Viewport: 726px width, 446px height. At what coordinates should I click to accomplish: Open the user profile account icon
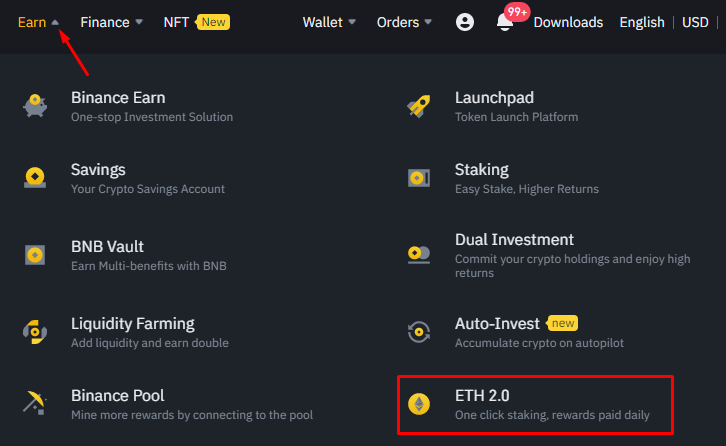coord(464,22)
